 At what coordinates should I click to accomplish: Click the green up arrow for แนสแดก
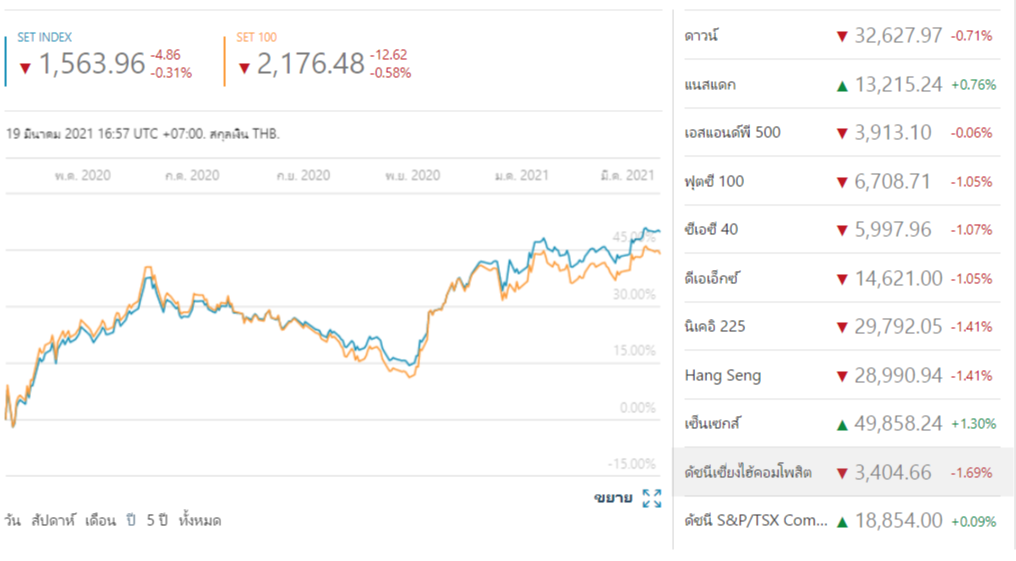(842, 86)
